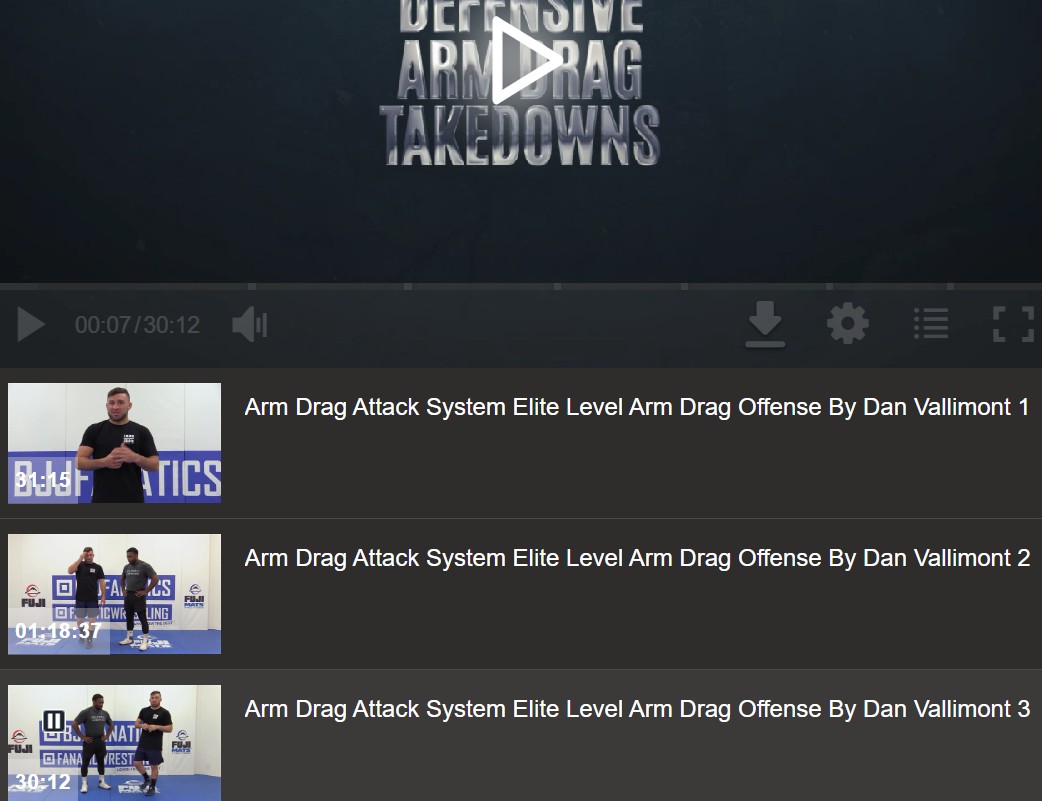This screenshot has height=801, width=1042.
Task: Select title "Arm Drag Attack System ... Vallimont 3"
Action: tap(636, 709)
